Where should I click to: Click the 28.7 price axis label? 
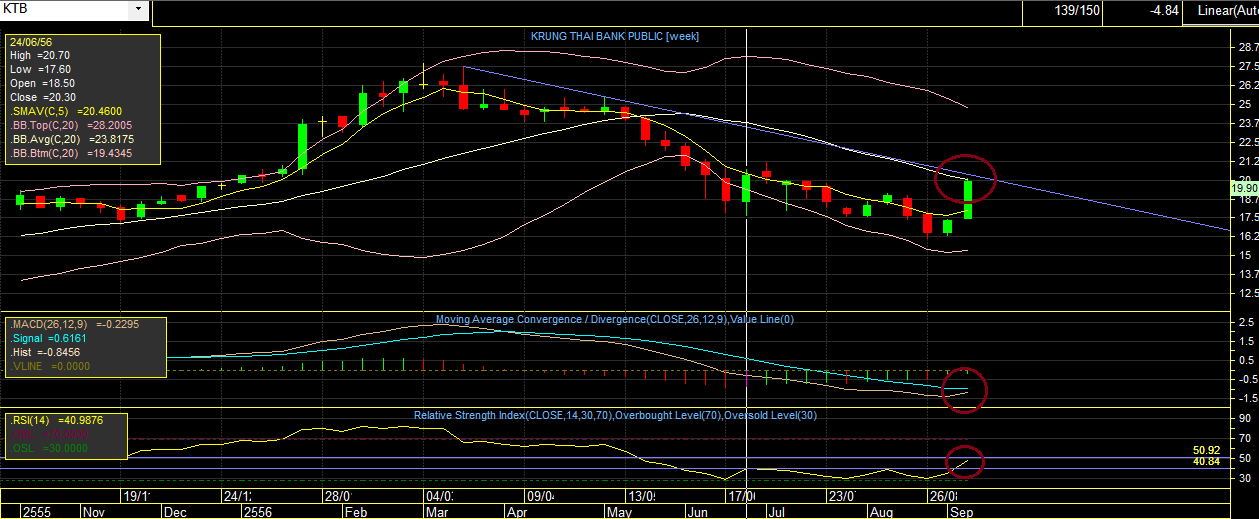coord(1248,47)
